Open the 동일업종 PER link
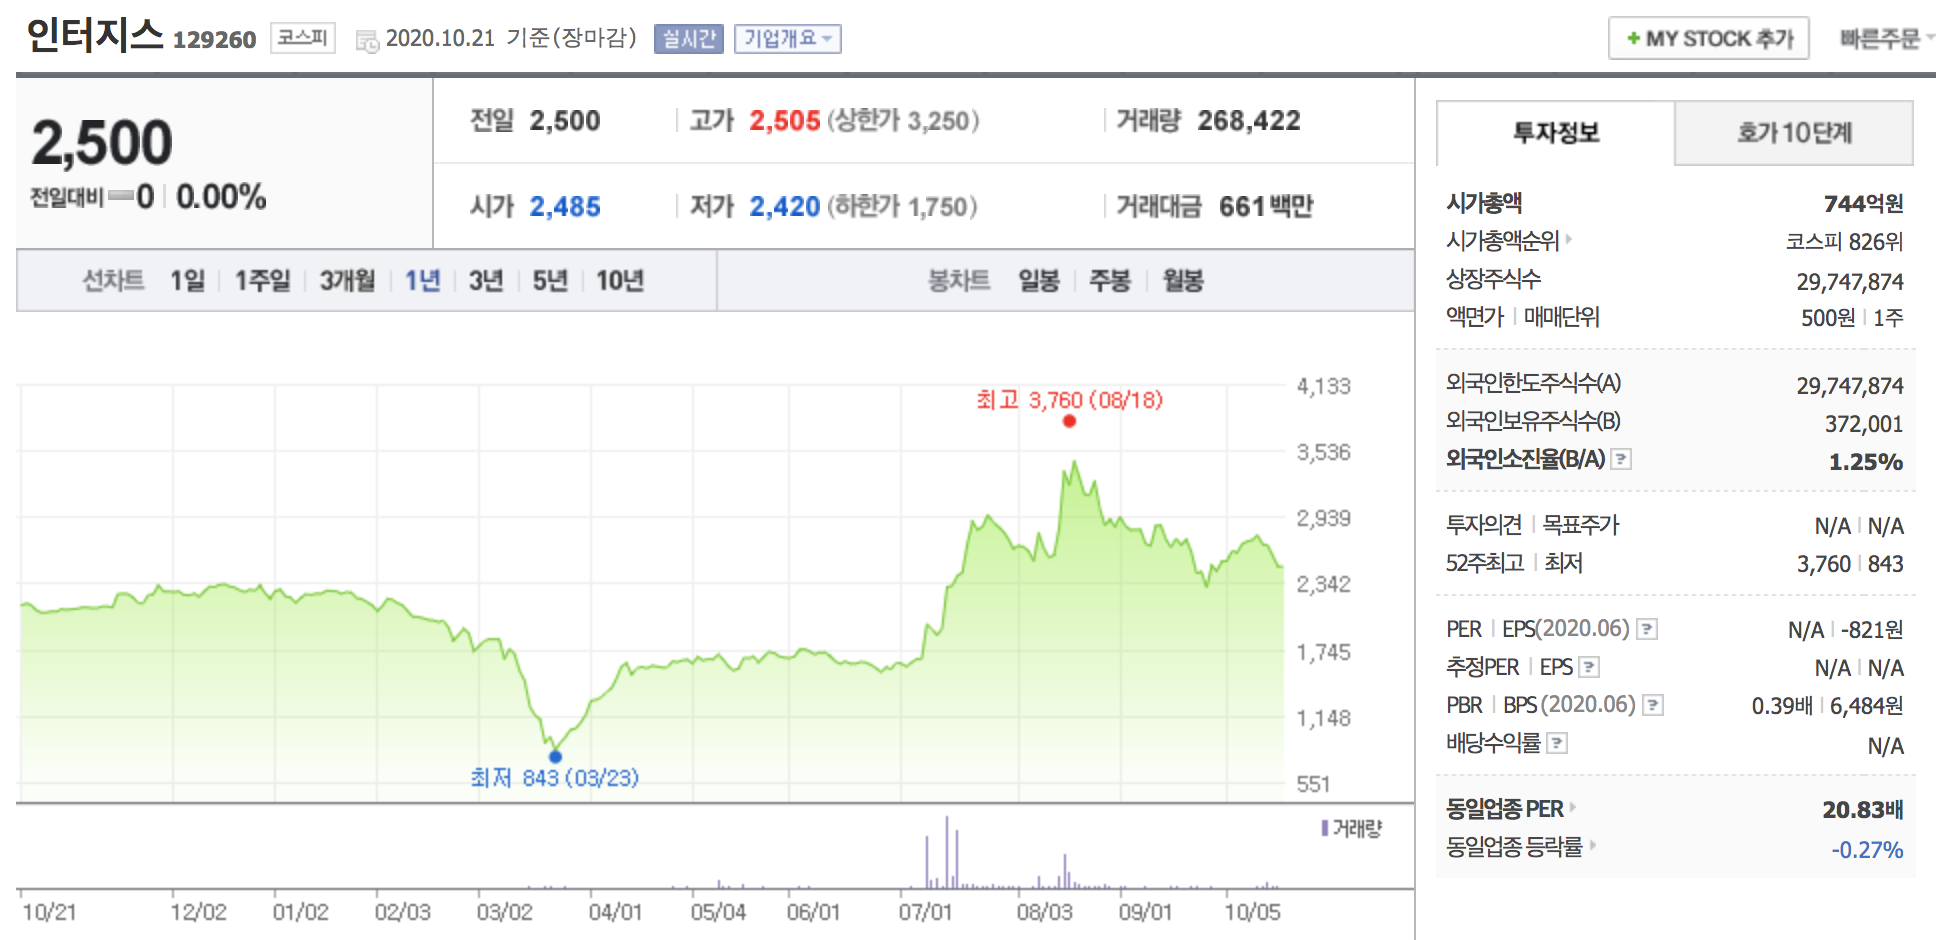 pyautogui.click(x=1504, y=809)
